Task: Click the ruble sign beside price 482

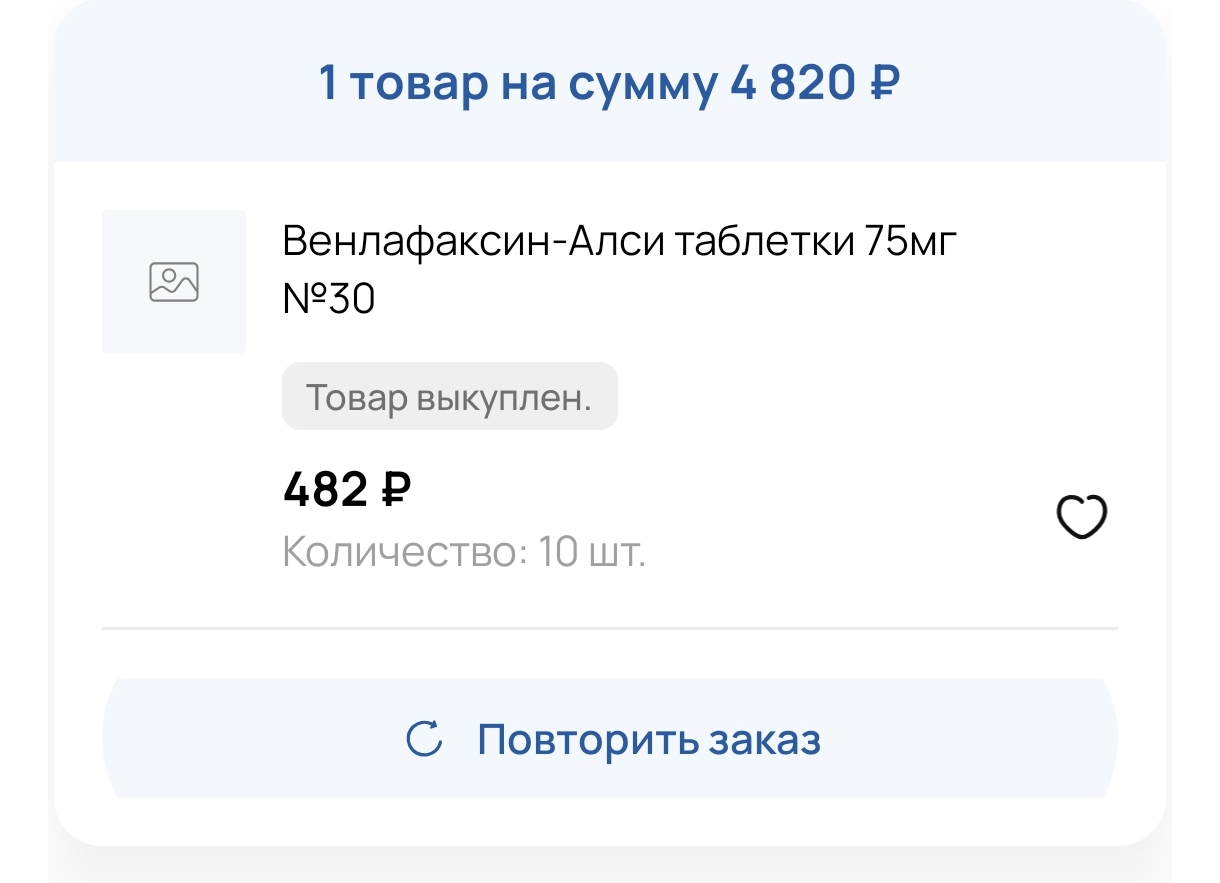Action: (x=396, y=490)
